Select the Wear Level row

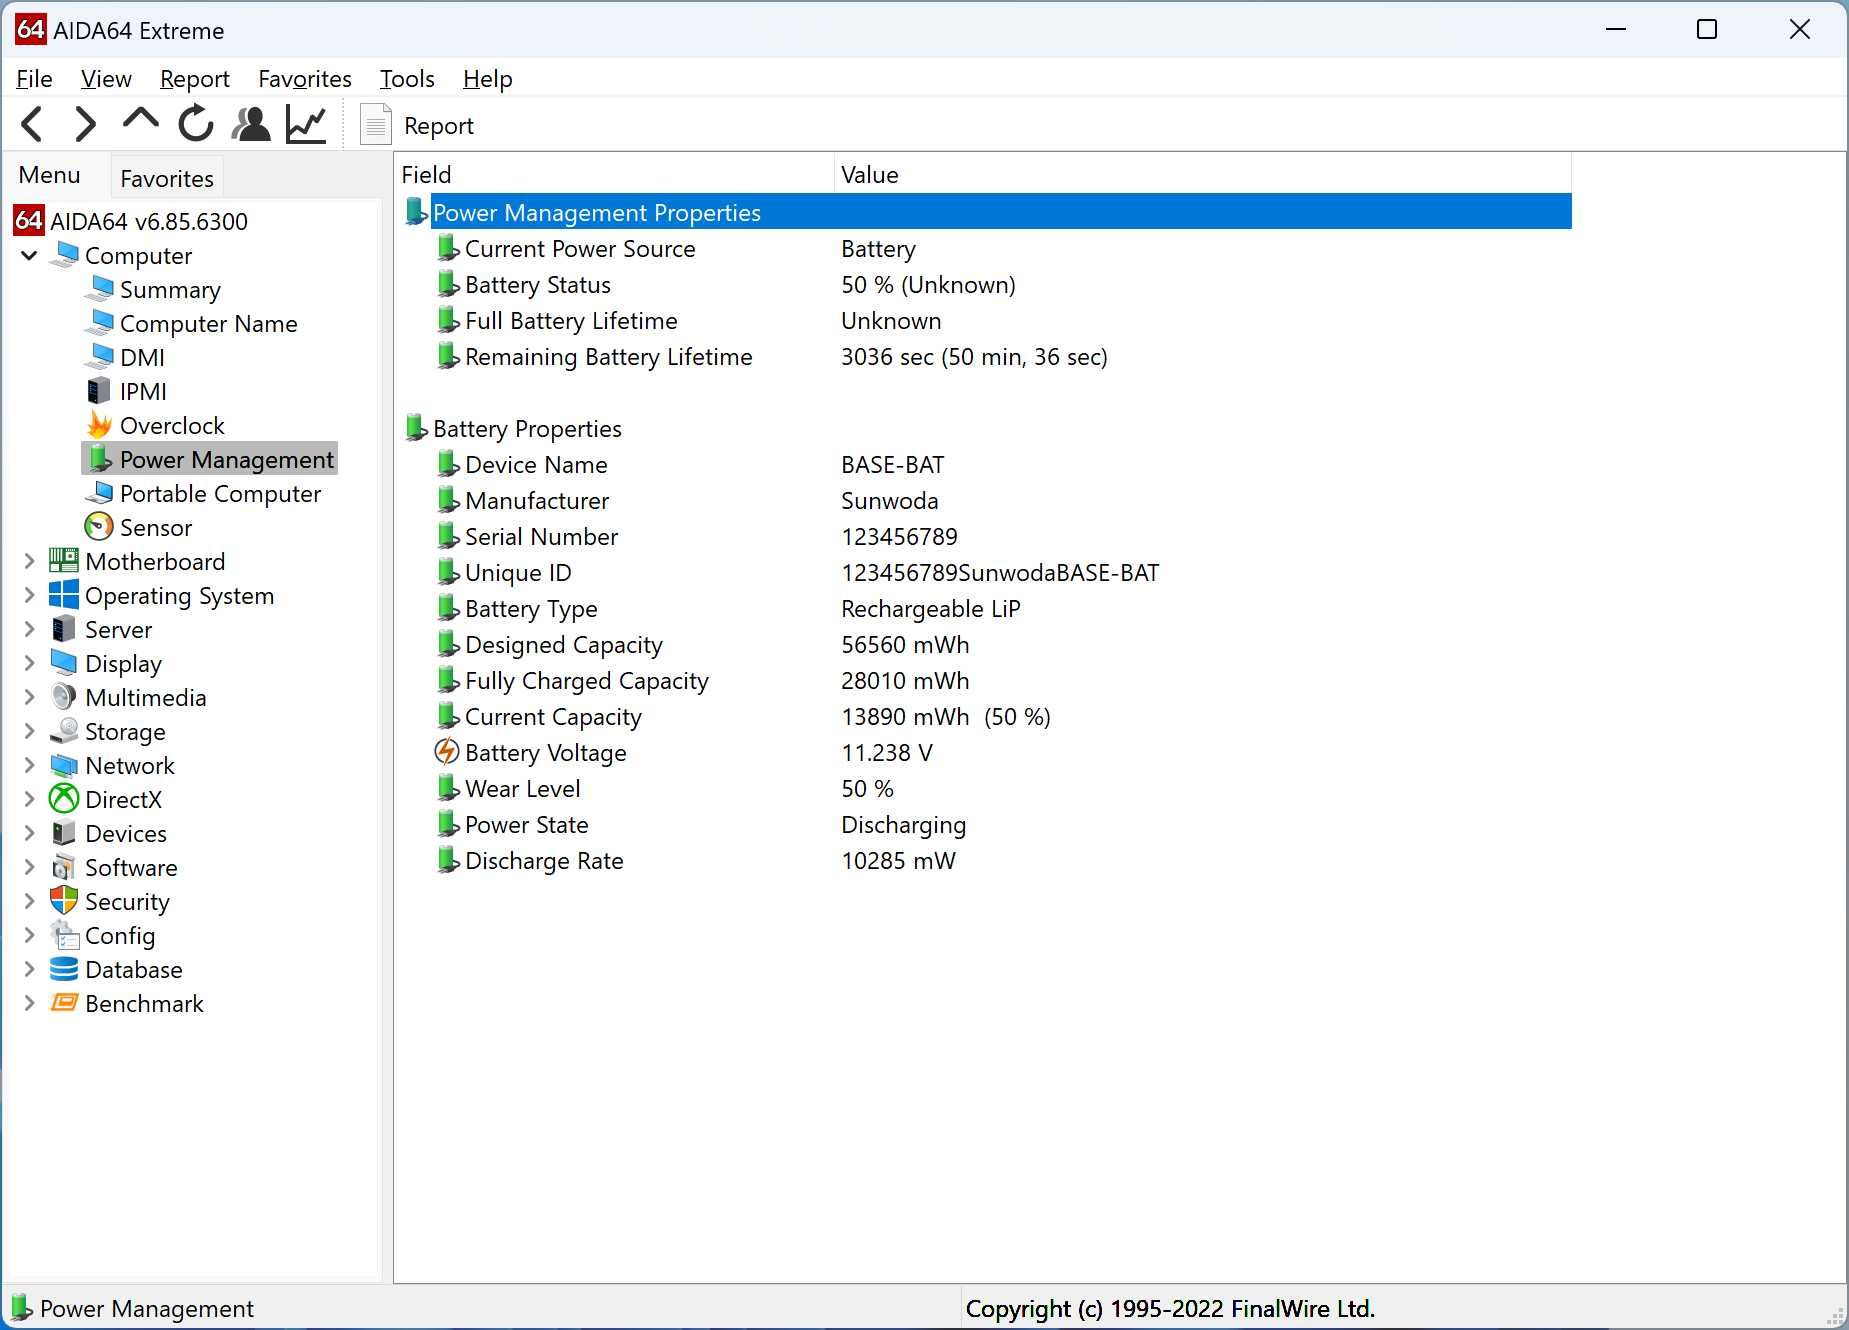coord(986,789)
